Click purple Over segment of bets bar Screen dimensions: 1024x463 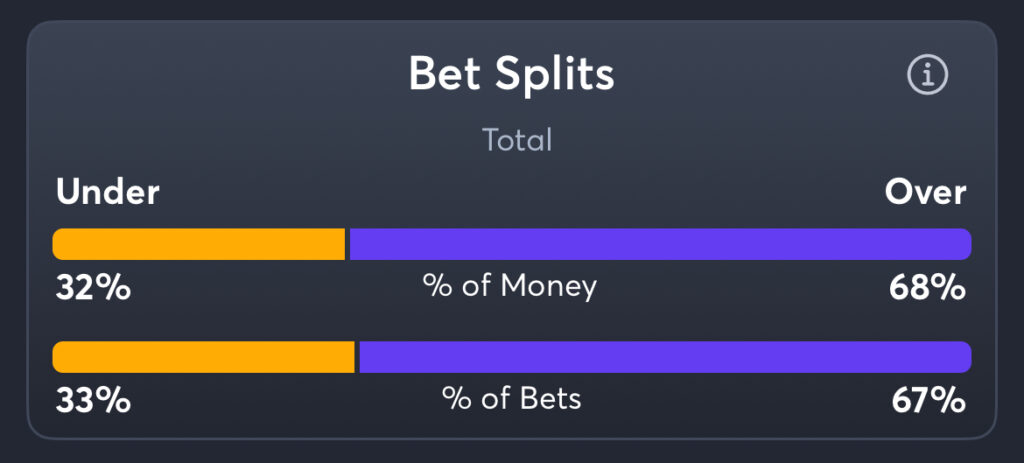(x=665, y=357)
